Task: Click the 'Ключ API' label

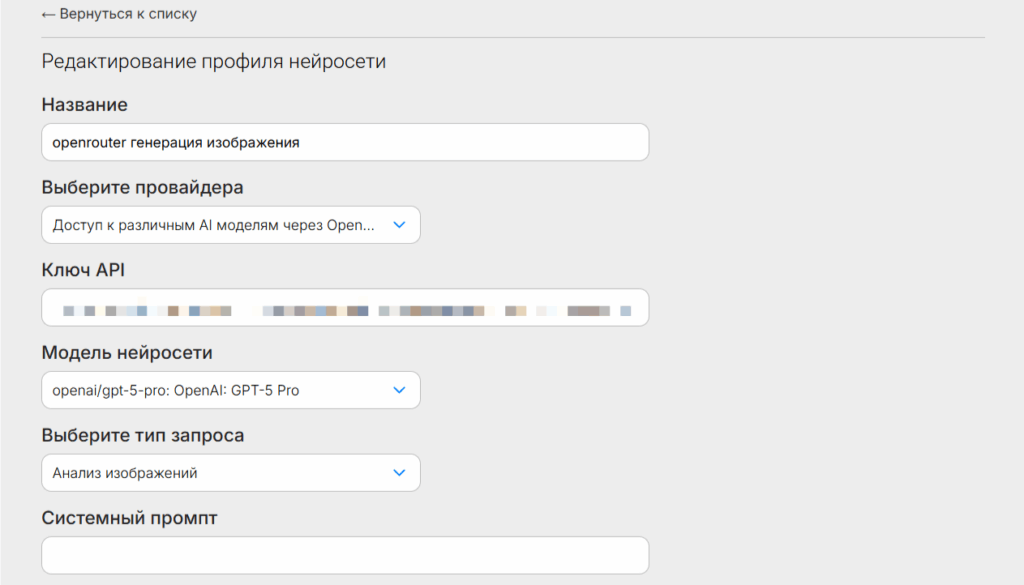Action: [83, 270]
